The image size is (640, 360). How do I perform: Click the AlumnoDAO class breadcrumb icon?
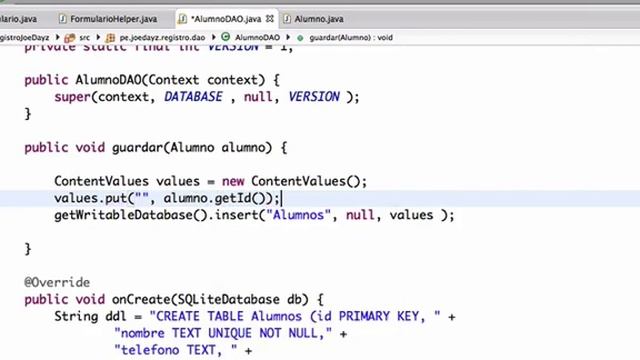coord(225,37)
